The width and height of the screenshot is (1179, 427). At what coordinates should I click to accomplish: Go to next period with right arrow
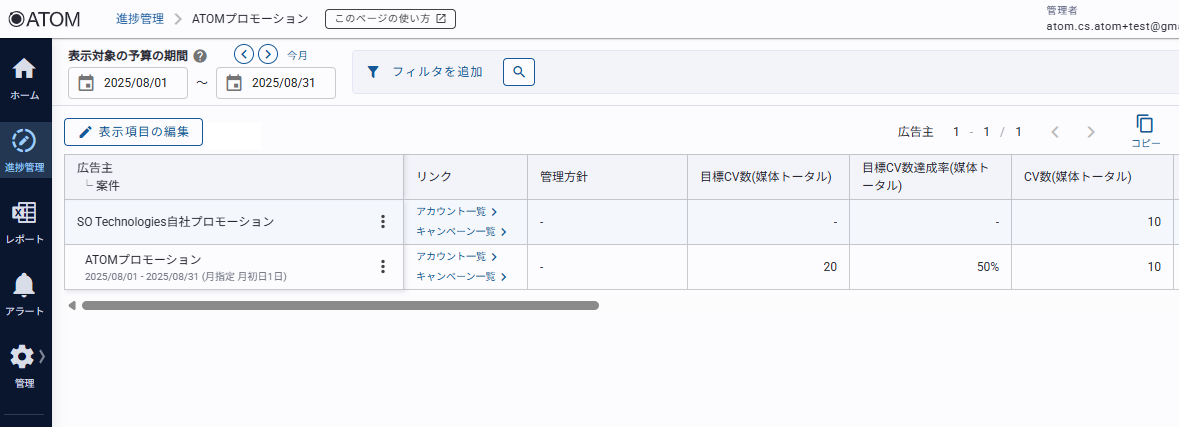(x=268, y=54)
